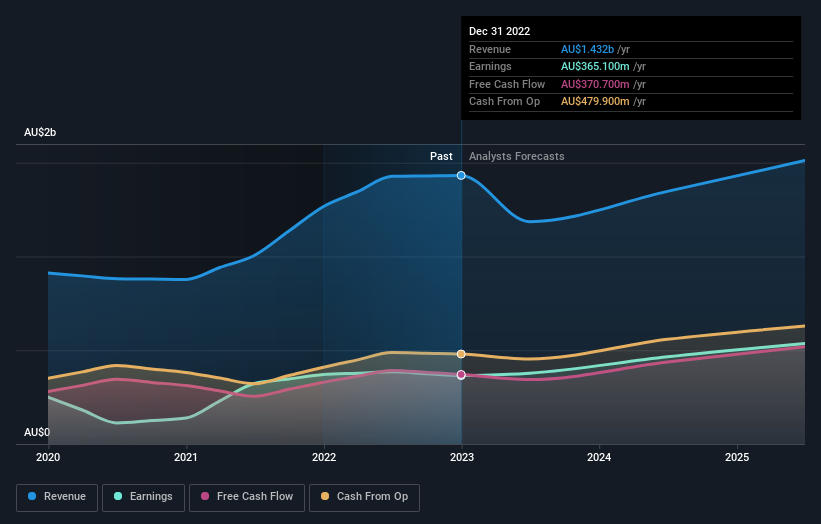
Task: Click the orange Cash From Op data point
Action: [461, 354]
